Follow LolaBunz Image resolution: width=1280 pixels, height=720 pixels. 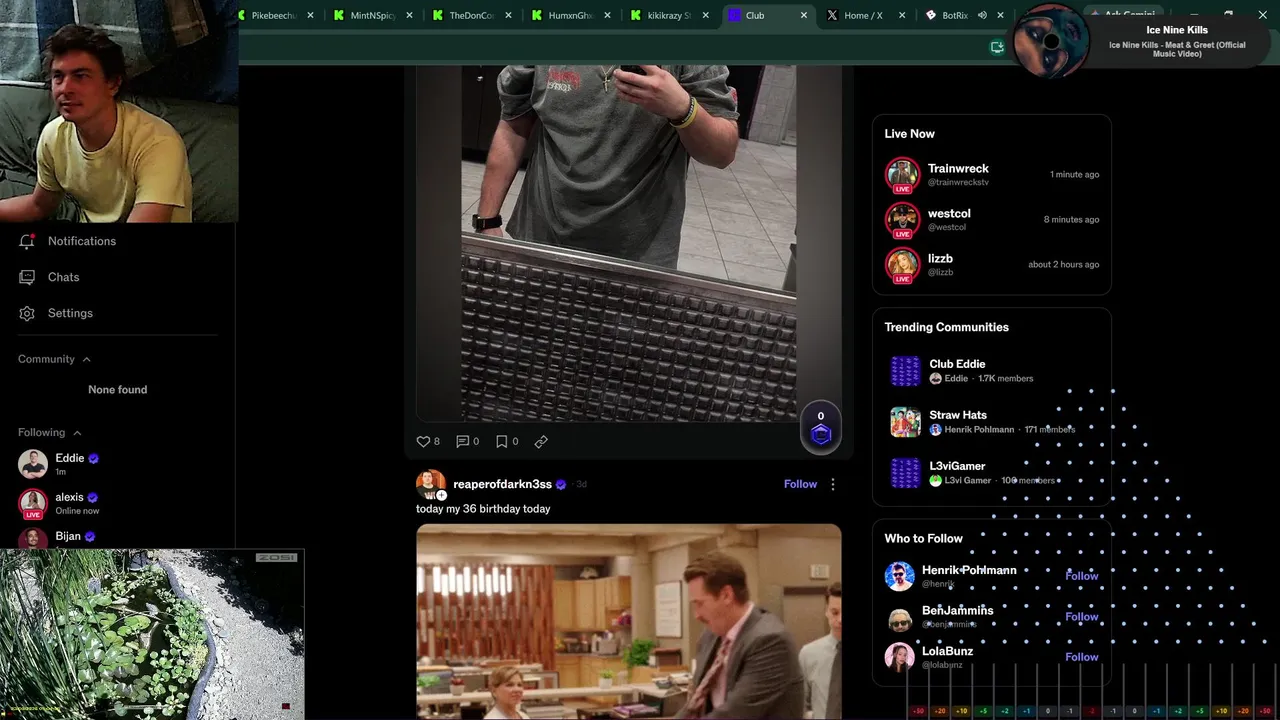click(1082, 657)
